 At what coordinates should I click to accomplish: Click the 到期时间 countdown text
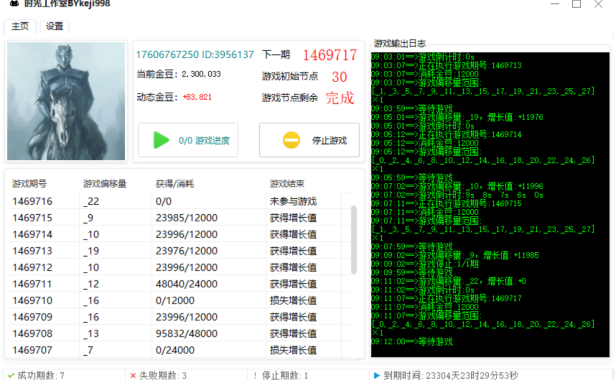(451, 375)
